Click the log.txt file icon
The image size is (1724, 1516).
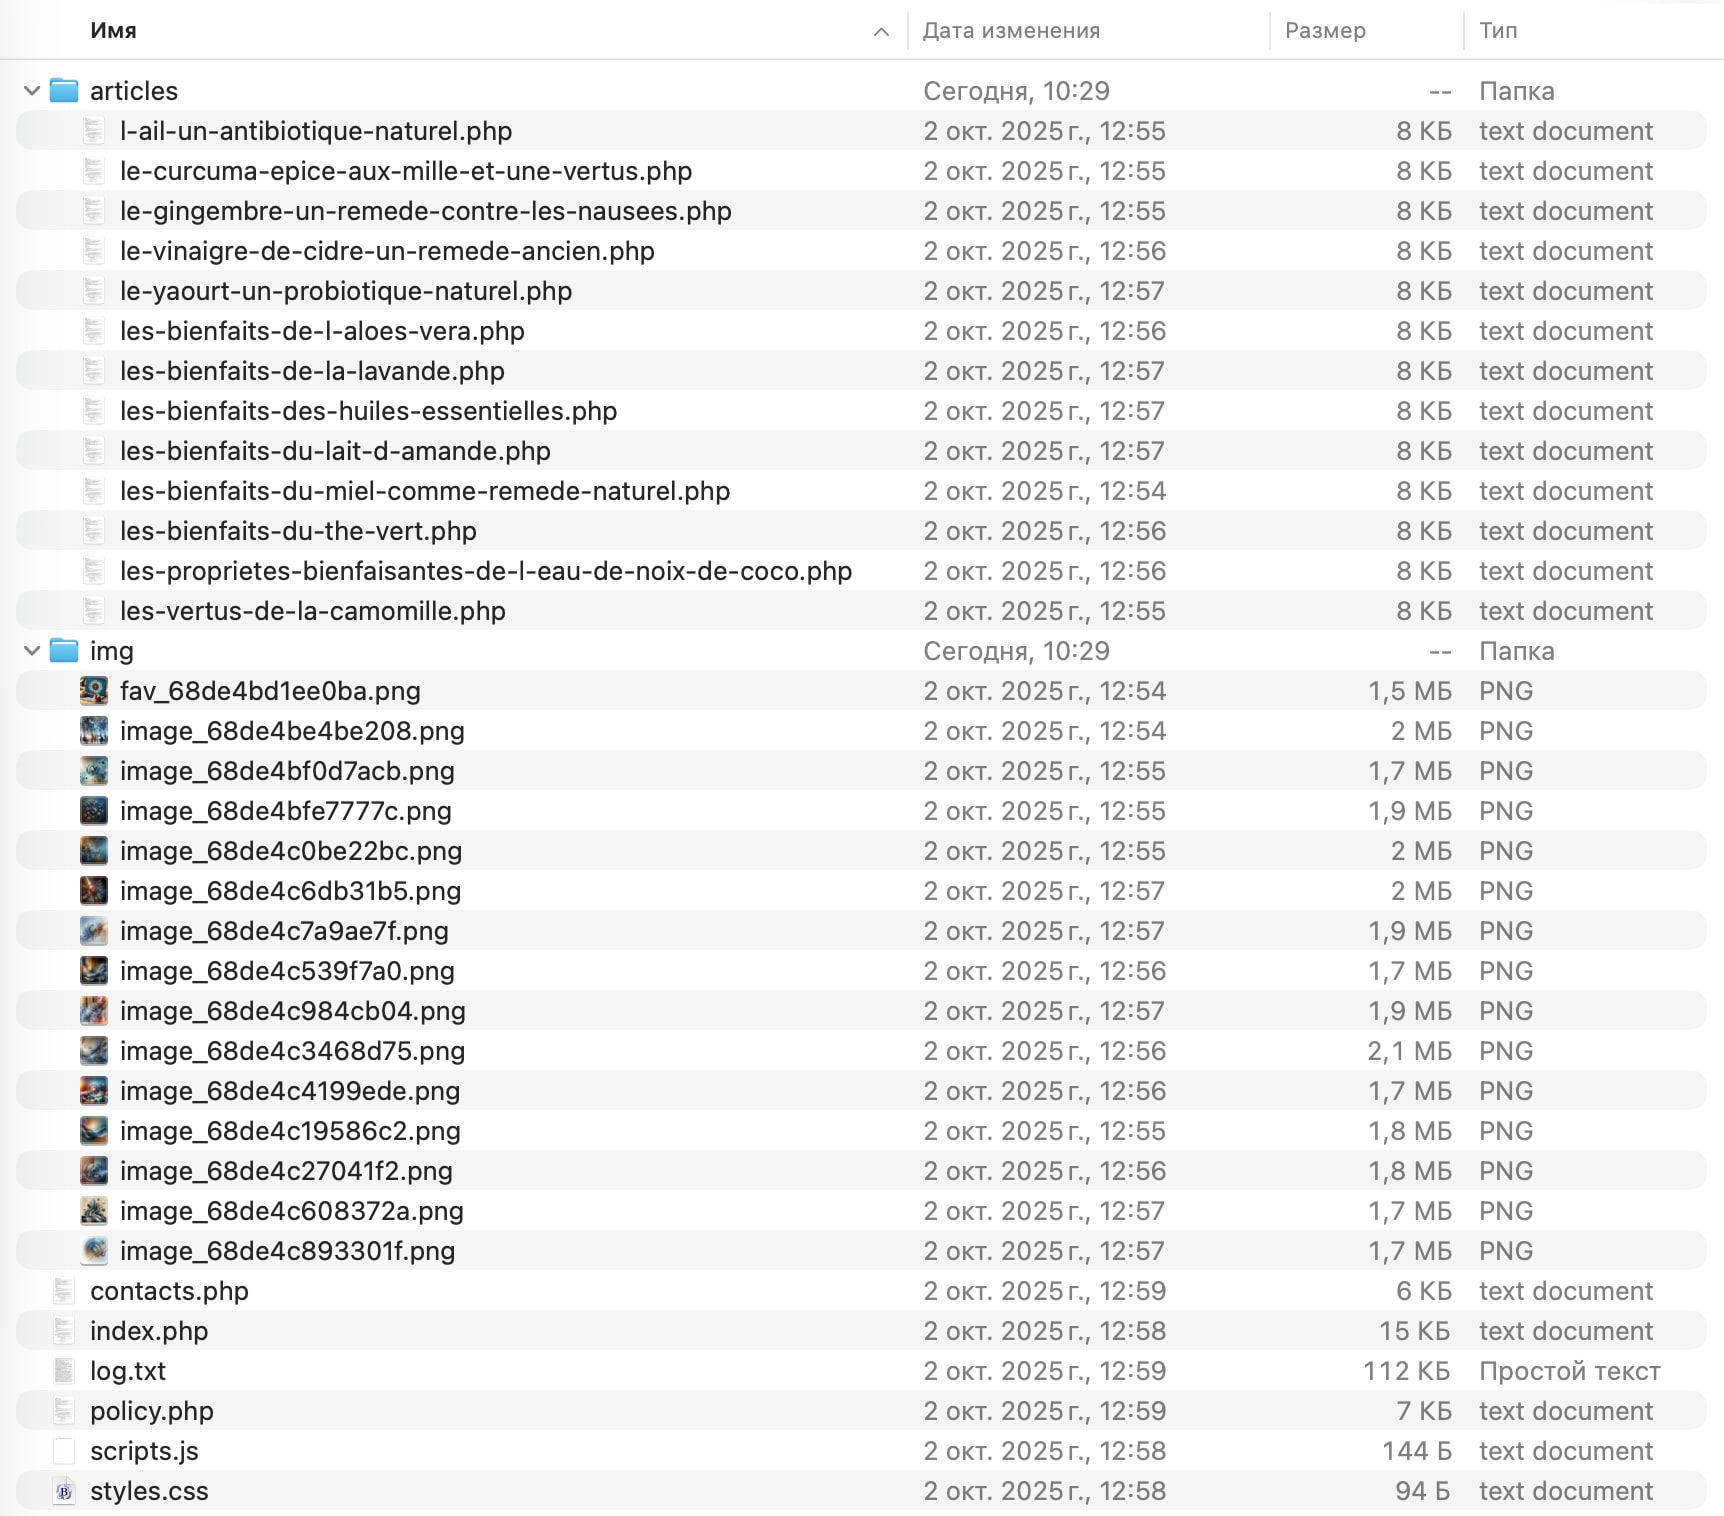64,1371
